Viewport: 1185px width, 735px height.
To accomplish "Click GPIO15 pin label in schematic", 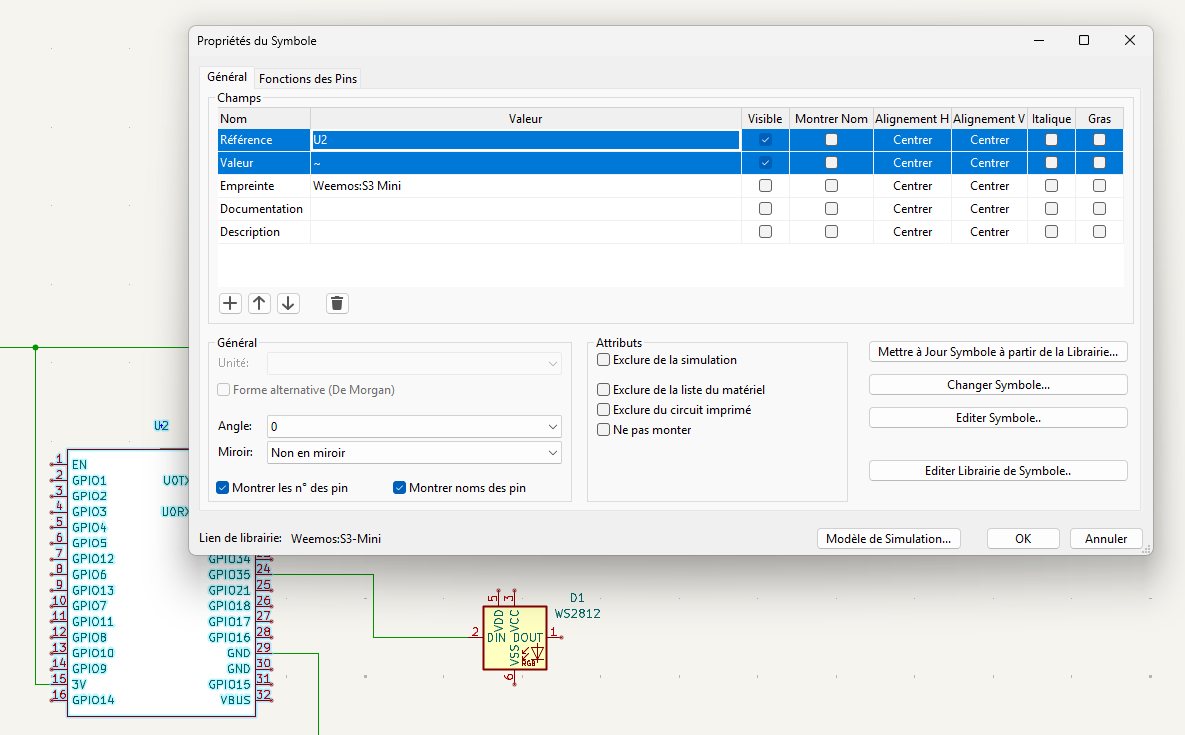I will (x=229, y=684).
